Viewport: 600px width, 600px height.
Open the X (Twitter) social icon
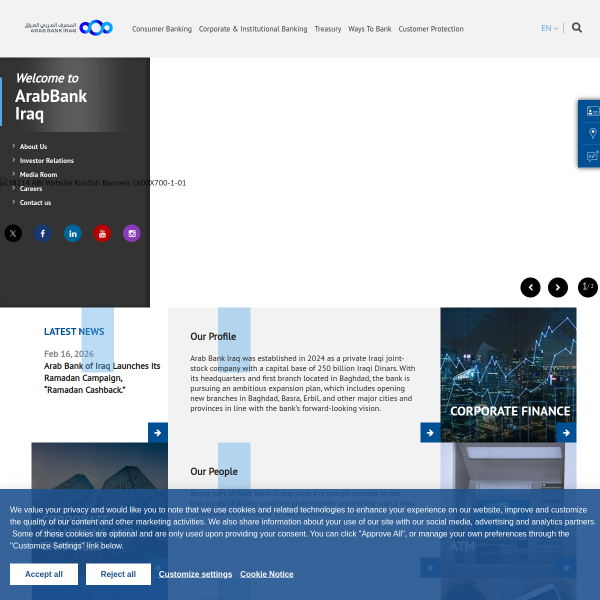(x=13, y=233)
